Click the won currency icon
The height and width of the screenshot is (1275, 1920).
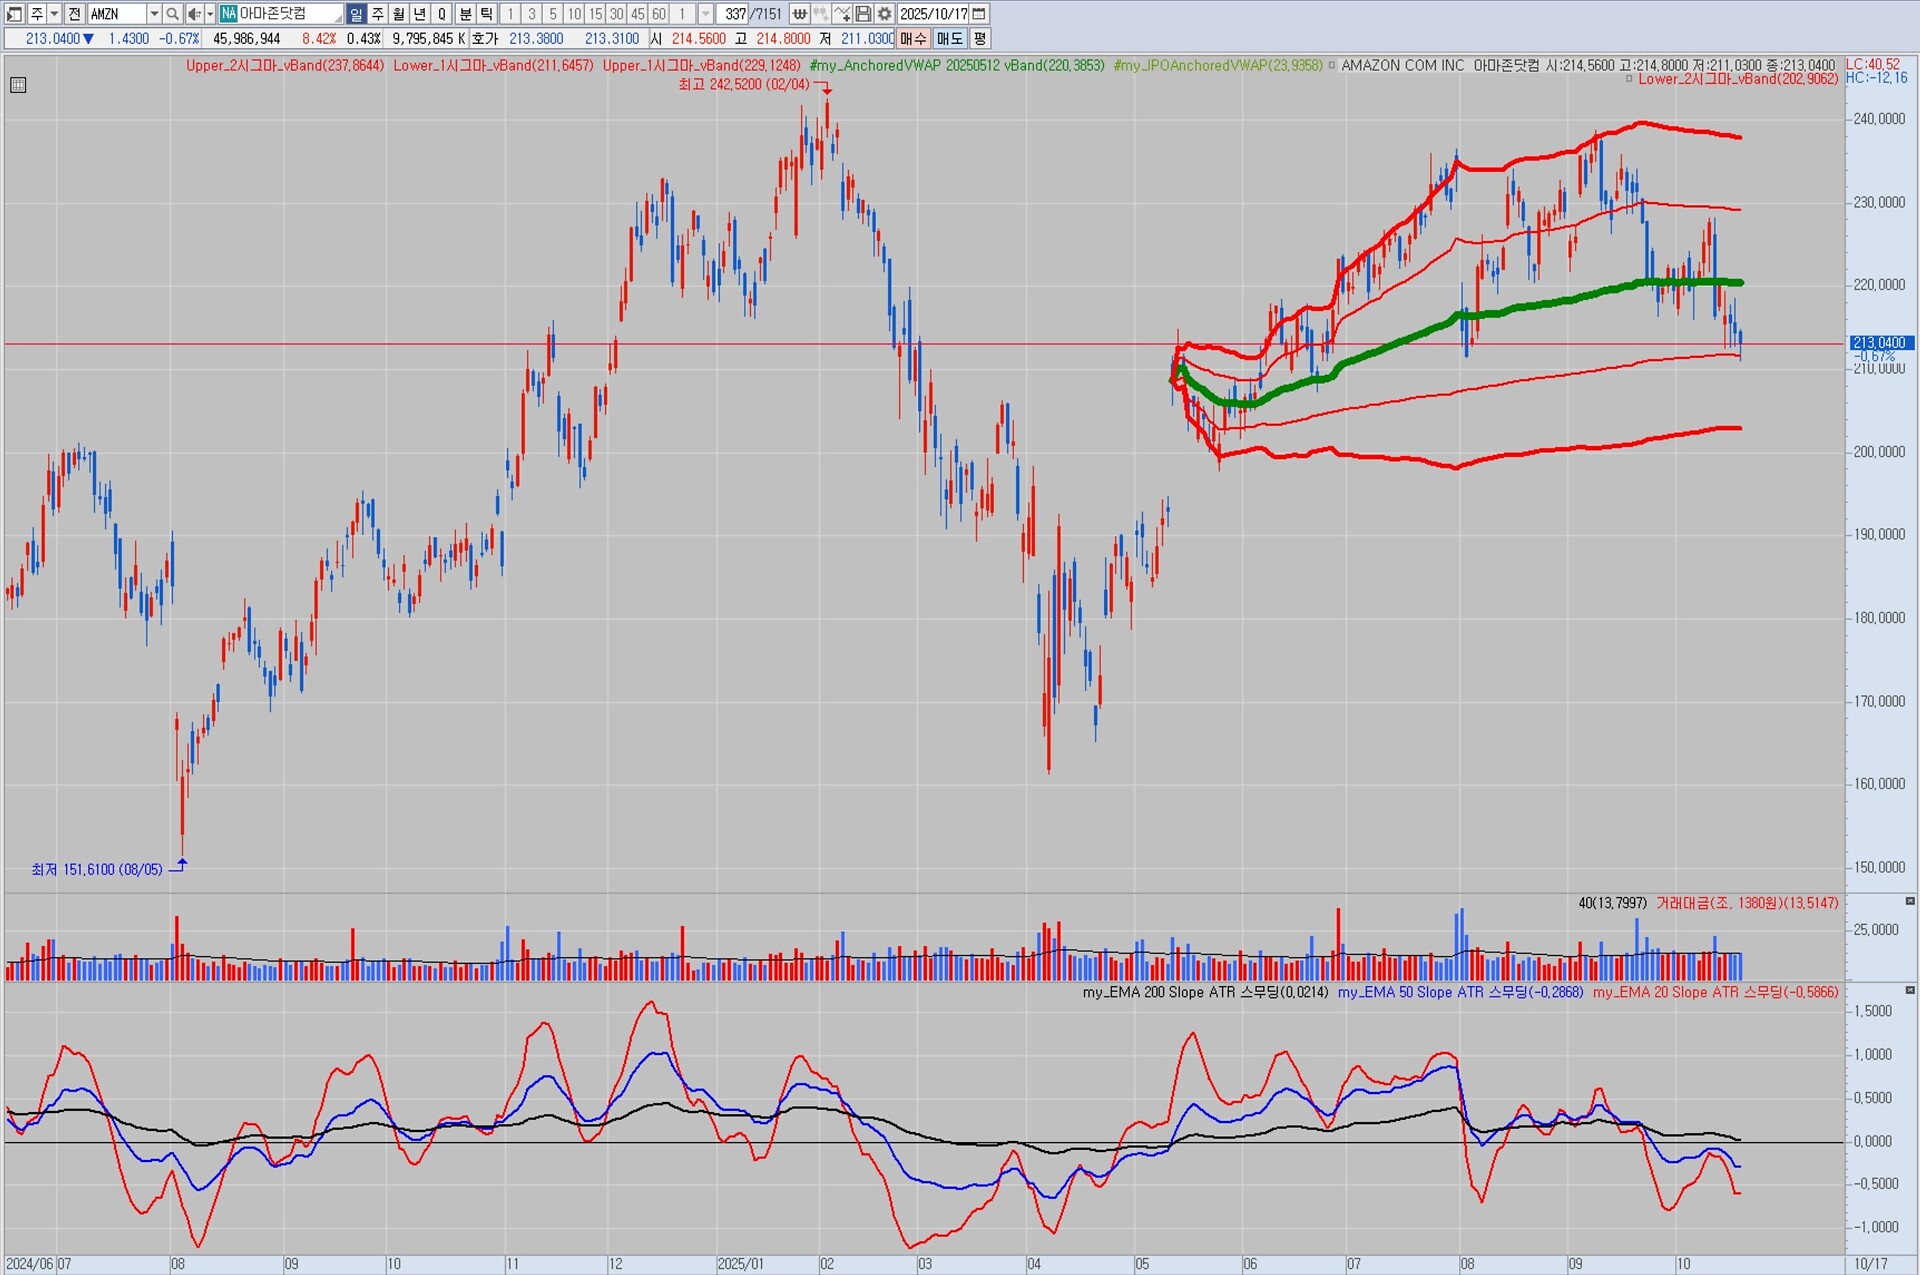800,14
